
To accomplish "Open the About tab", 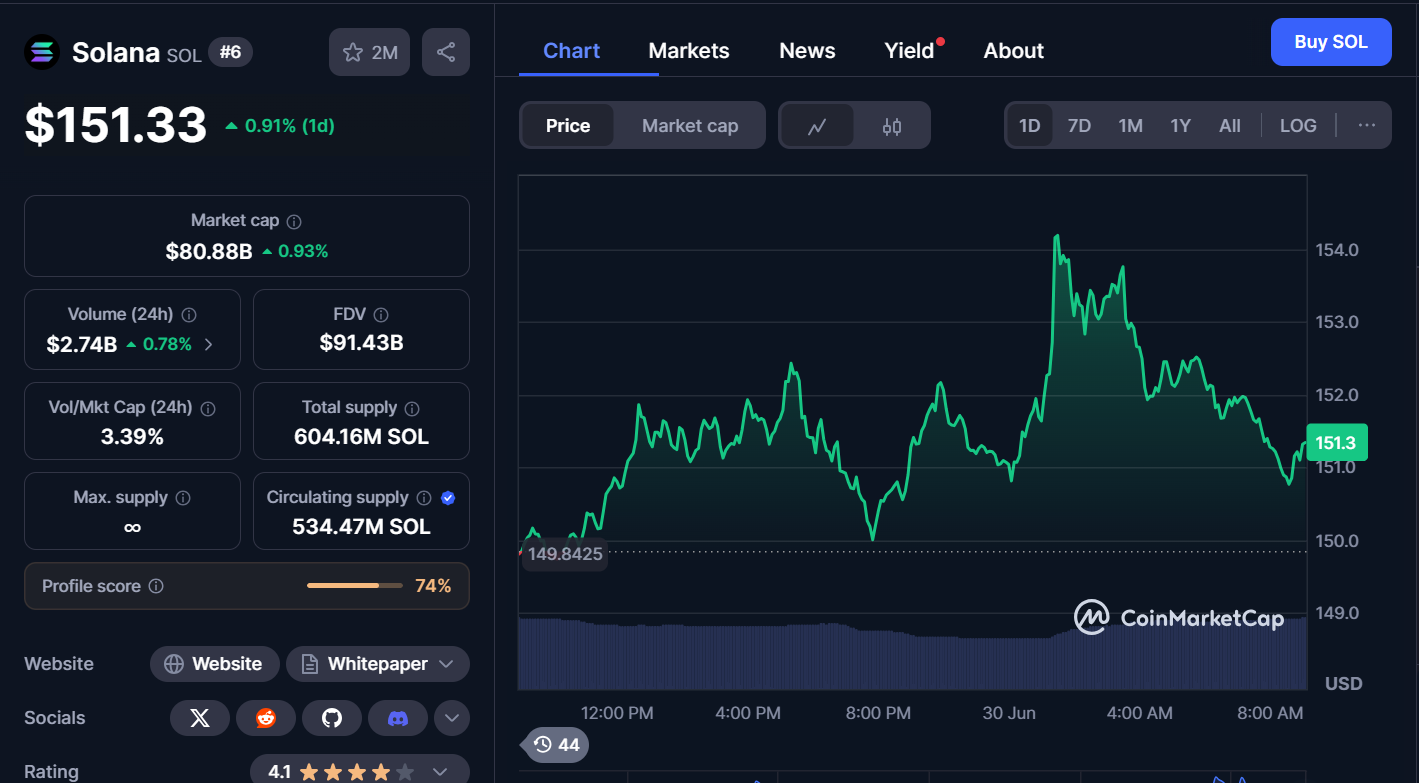I will (1014, 51).
